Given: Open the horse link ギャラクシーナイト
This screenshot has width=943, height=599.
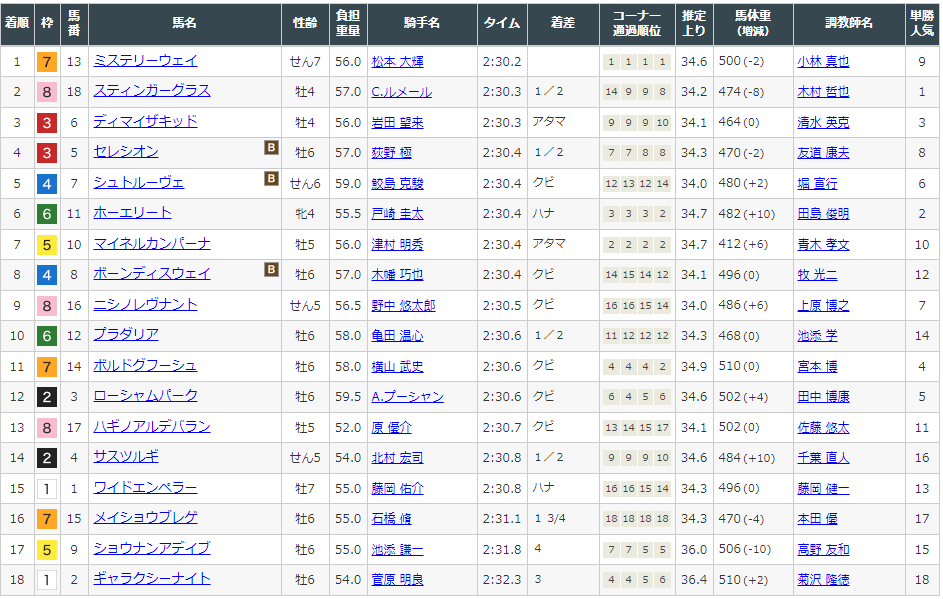Looking at the screenshot, I should coord(152,579).
